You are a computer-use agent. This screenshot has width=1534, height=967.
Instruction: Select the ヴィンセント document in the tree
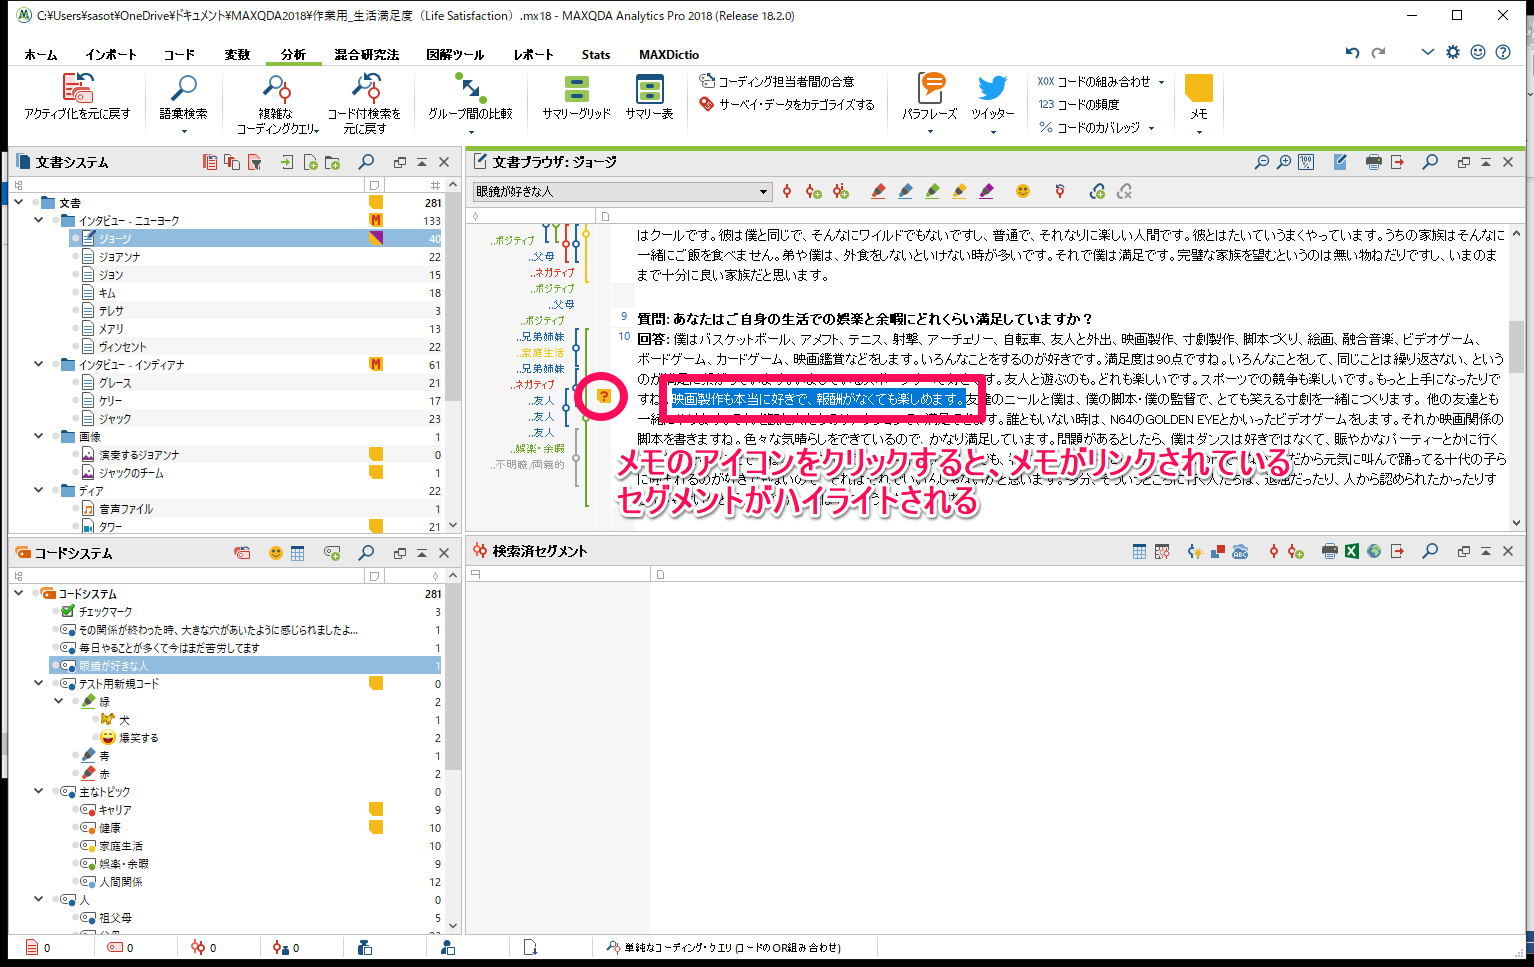[x=122, y=347]
